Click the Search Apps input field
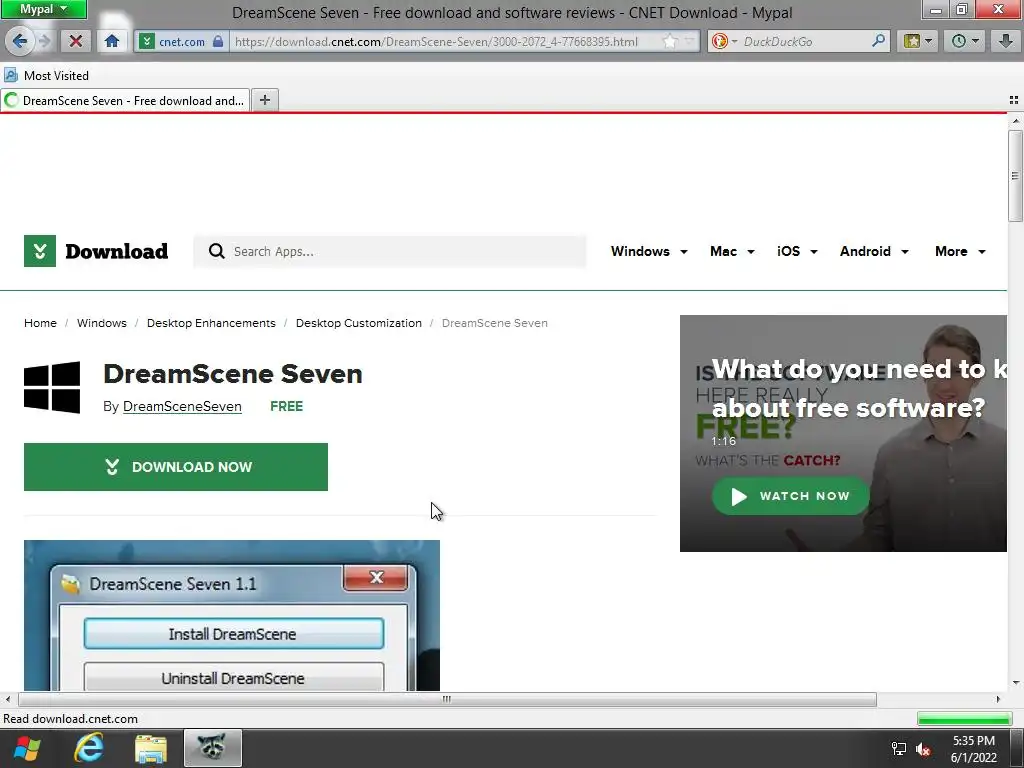Viewport: 1024px width, 768px height. pos(390,251)
